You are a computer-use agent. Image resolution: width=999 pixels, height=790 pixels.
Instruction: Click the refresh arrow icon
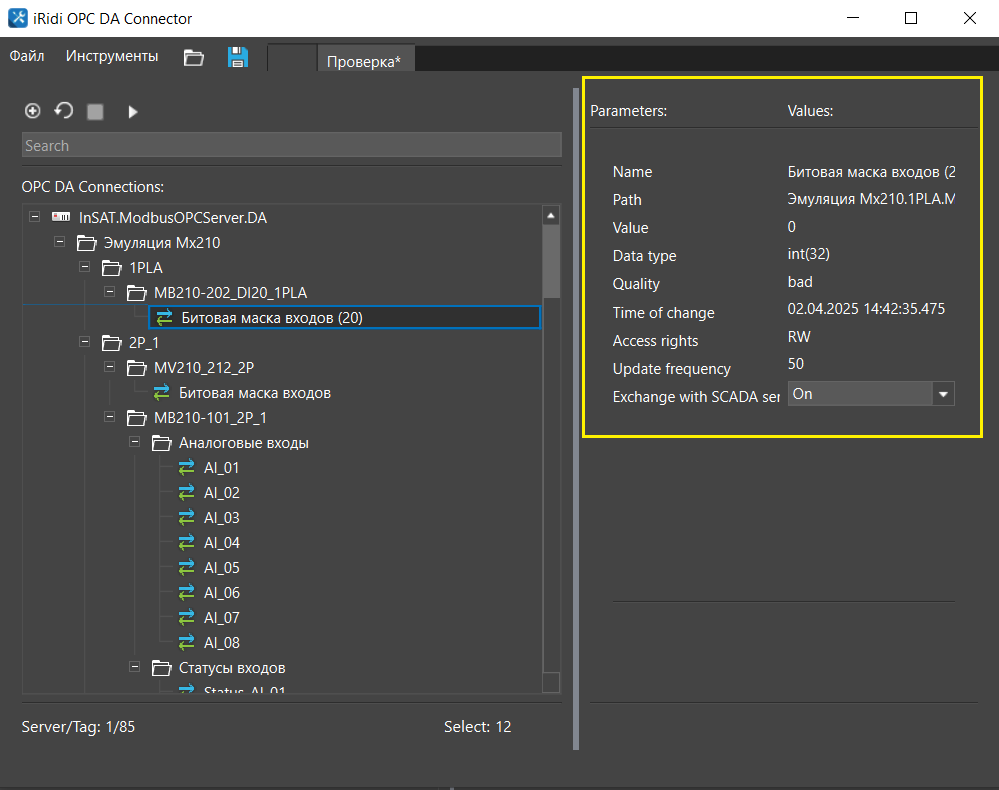[x=63, y=111]
